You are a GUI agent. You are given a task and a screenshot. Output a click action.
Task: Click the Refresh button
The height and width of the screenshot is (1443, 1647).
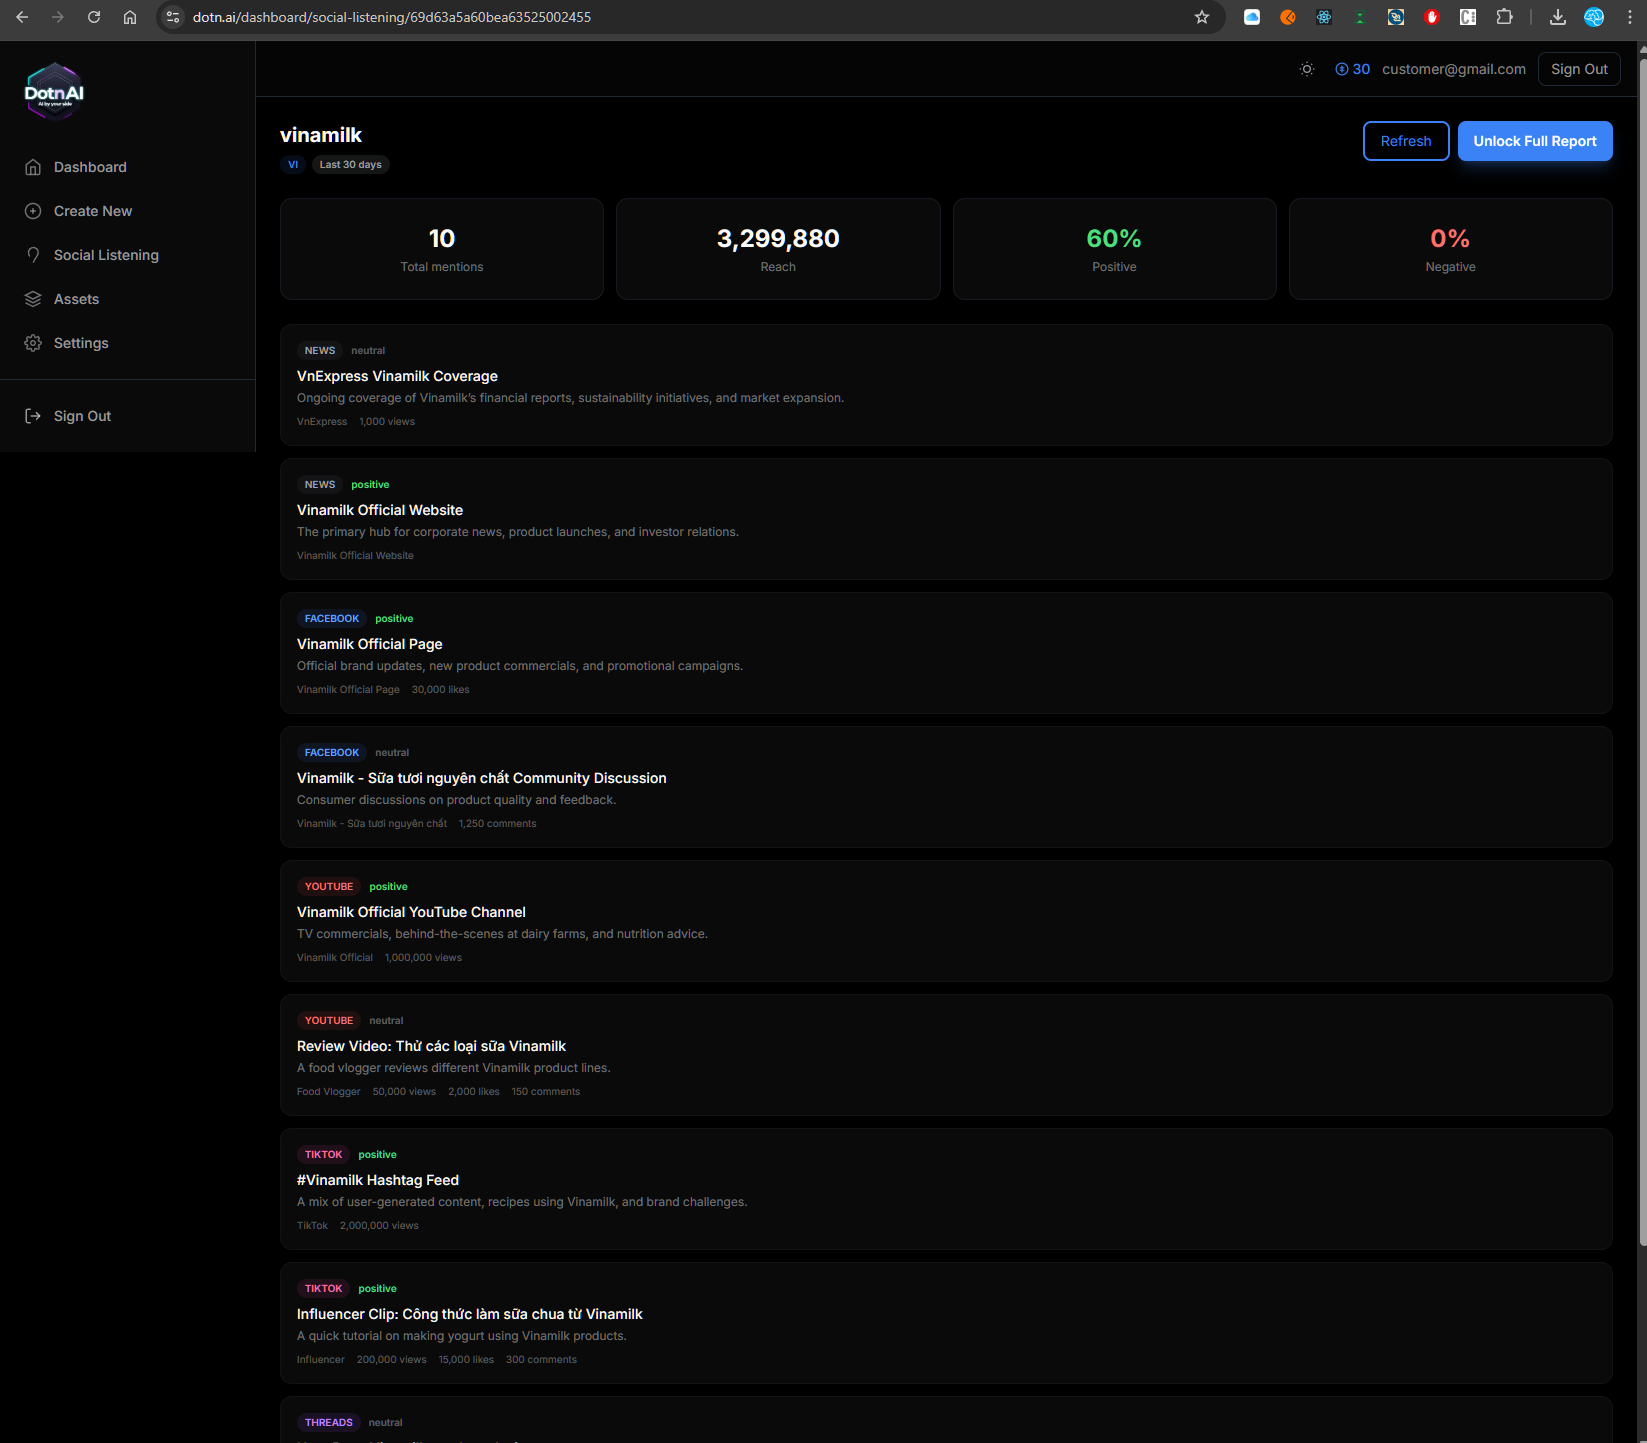click(1406, 141)
